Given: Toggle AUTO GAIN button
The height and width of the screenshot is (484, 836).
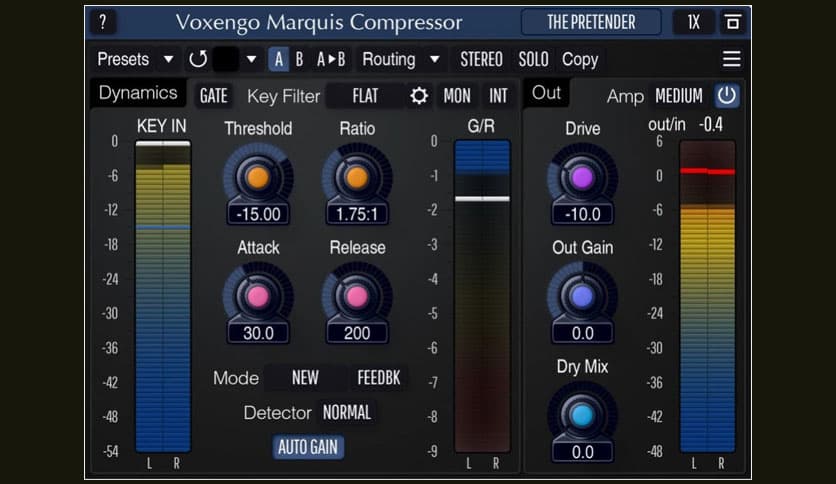Looking at the screenshot, I should tap(308, 447).
